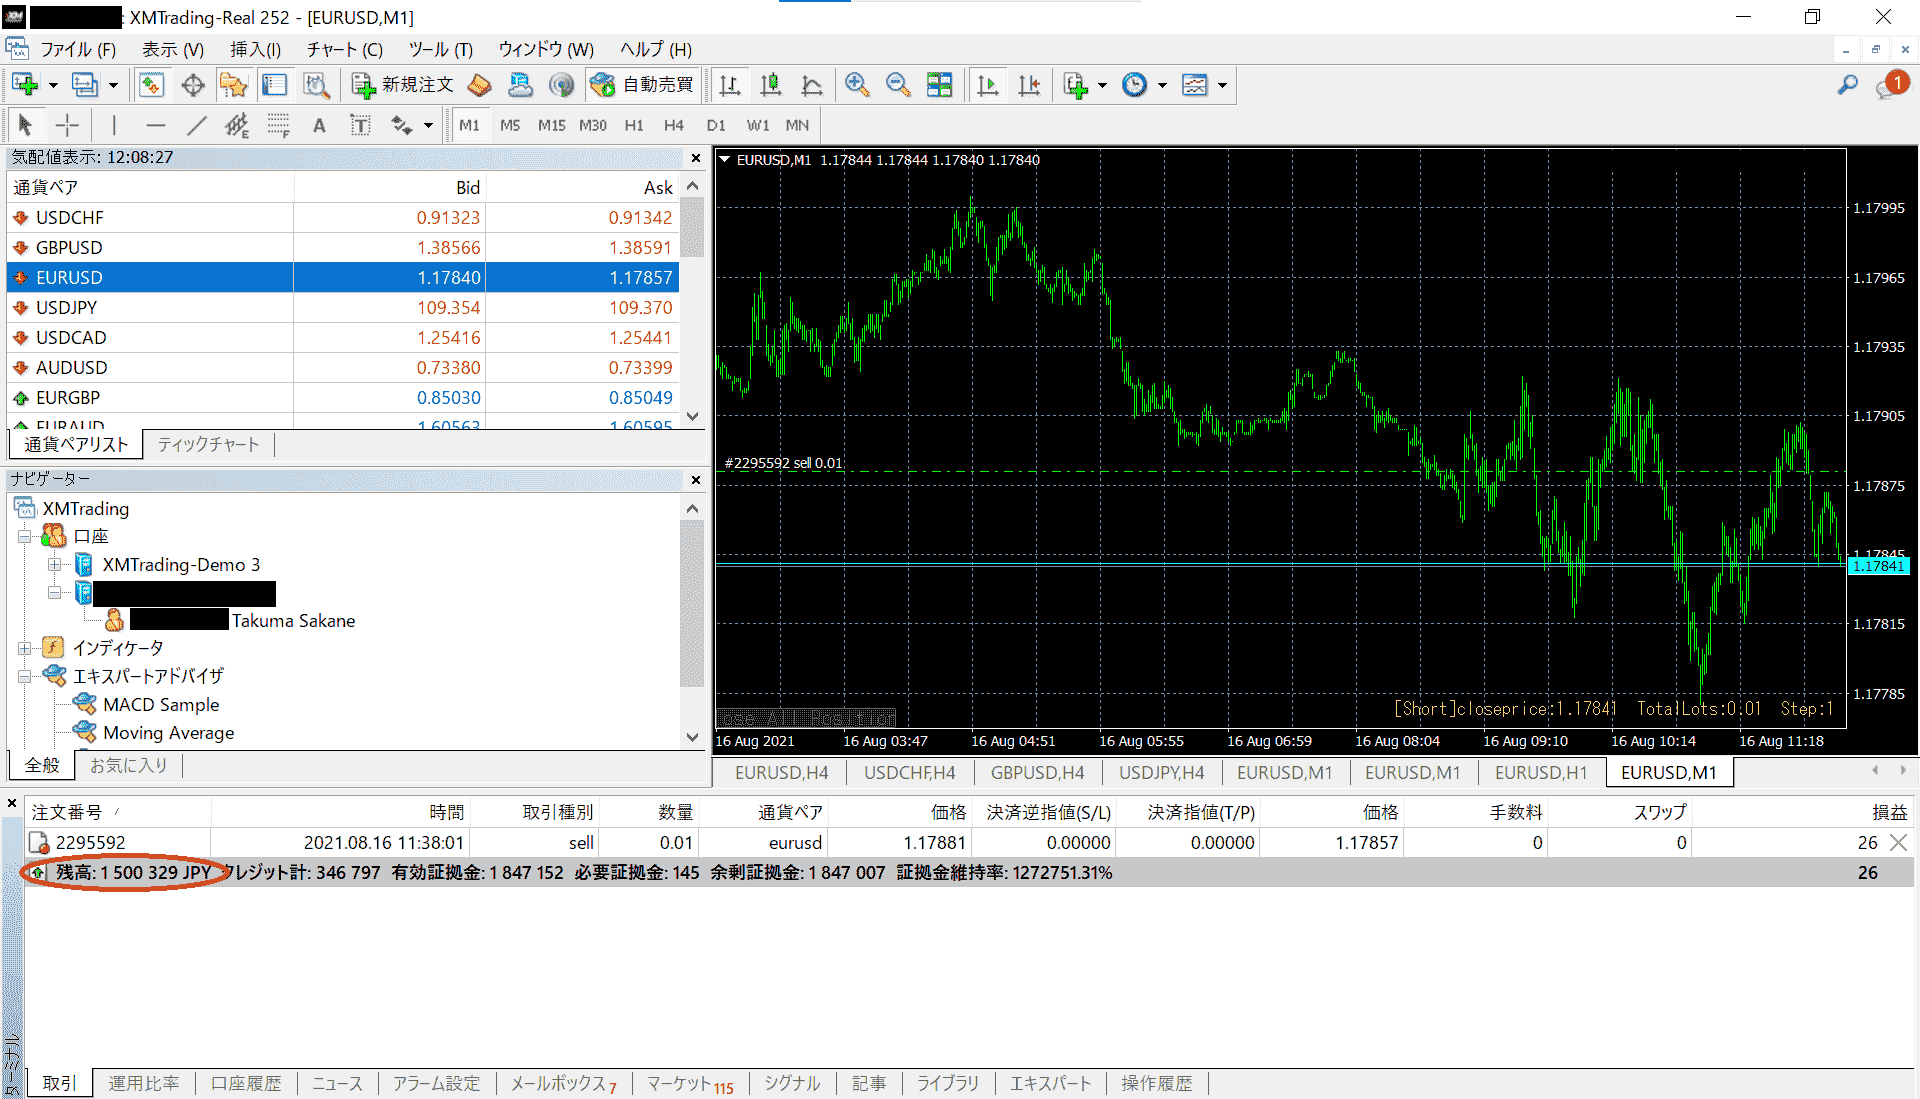Switch chart to H4 timeframe
The height and width of the screenshot is (1099, 1920).
[x=673, y=125]
